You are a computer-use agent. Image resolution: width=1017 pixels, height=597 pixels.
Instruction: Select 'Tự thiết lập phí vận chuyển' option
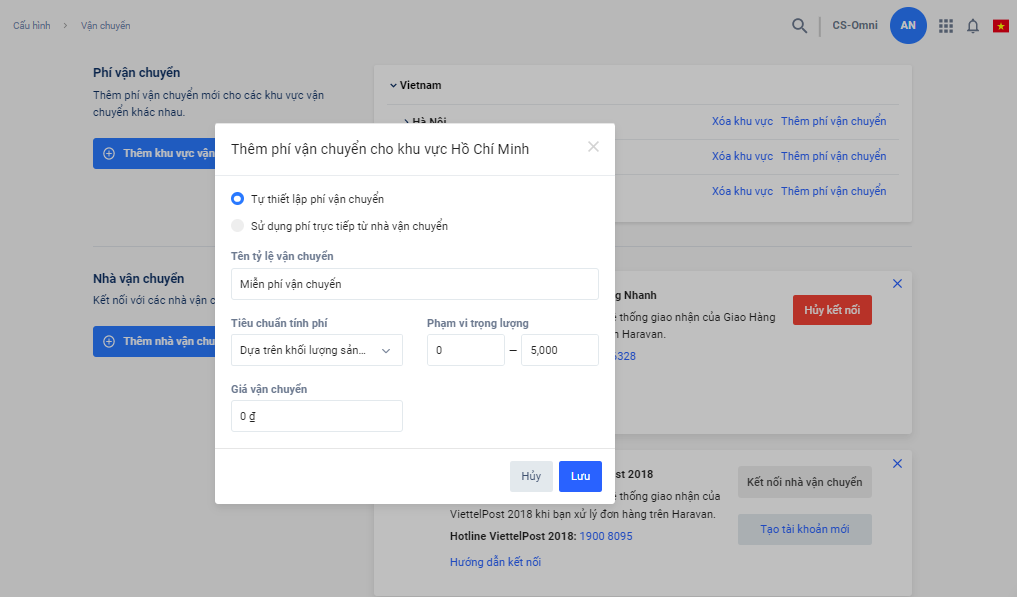tap(238, 199)
